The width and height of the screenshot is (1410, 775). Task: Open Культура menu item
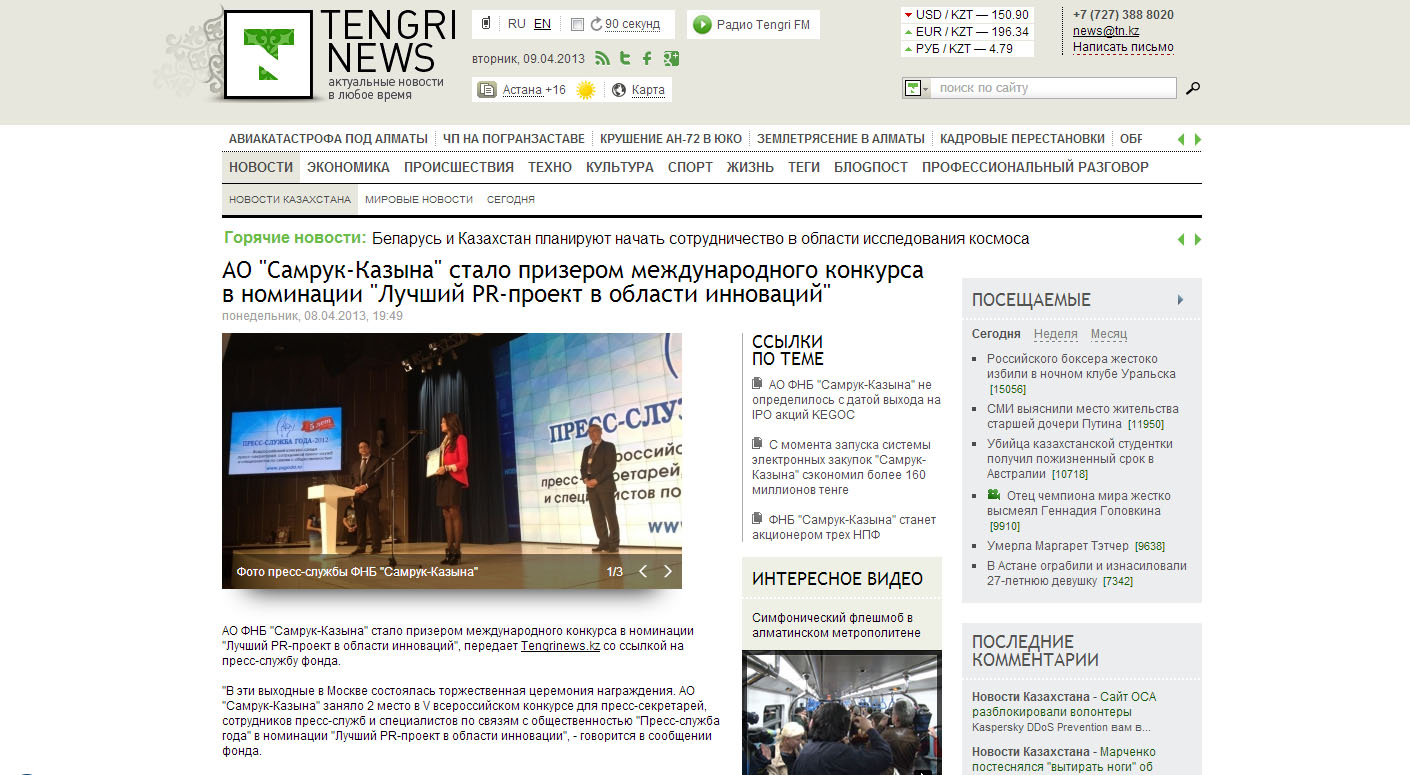[x=620, y=167]
